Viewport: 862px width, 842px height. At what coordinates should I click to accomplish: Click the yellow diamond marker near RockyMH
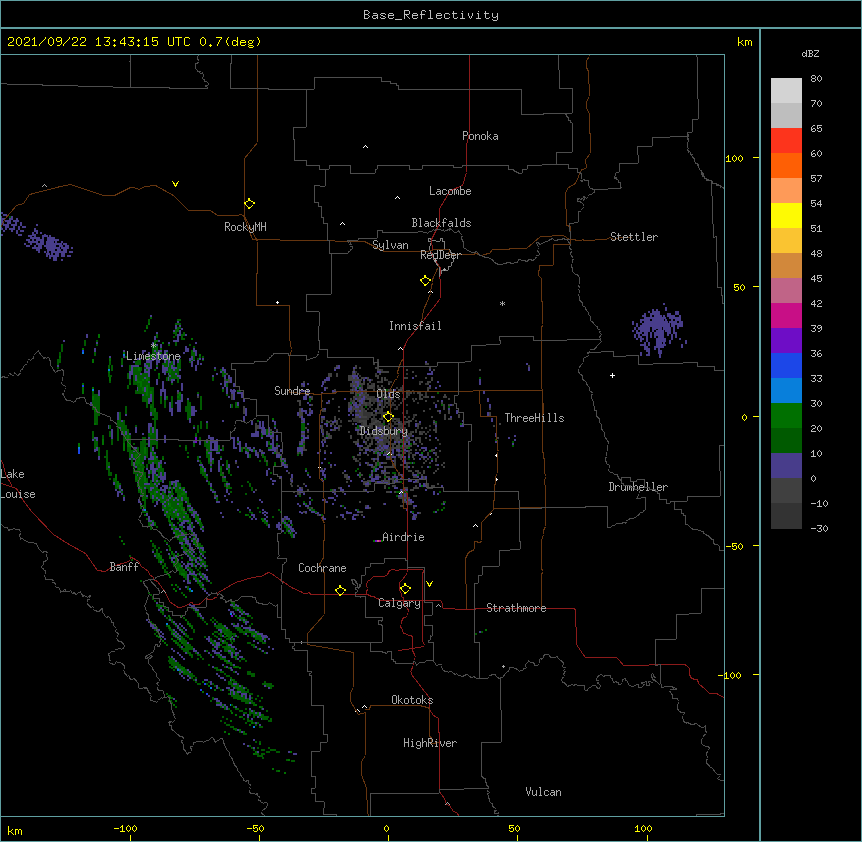(249, 204)
